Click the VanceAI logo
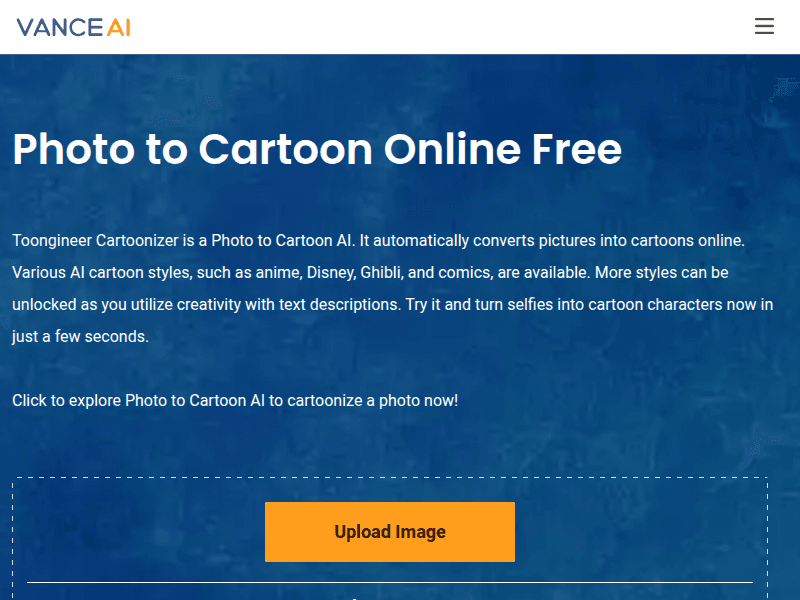The height and width of the screenshot is (600, 800). click(x=73, y=28)
